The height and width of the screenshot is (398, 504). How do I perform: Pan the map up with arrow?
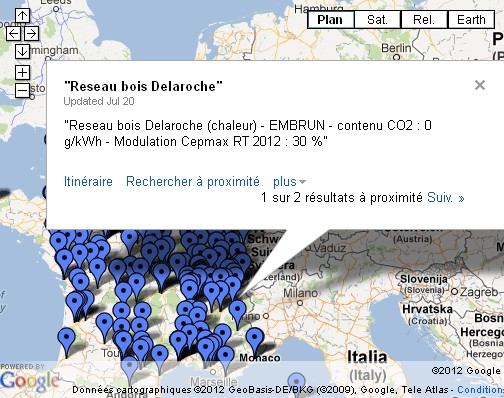pos(22,15)
